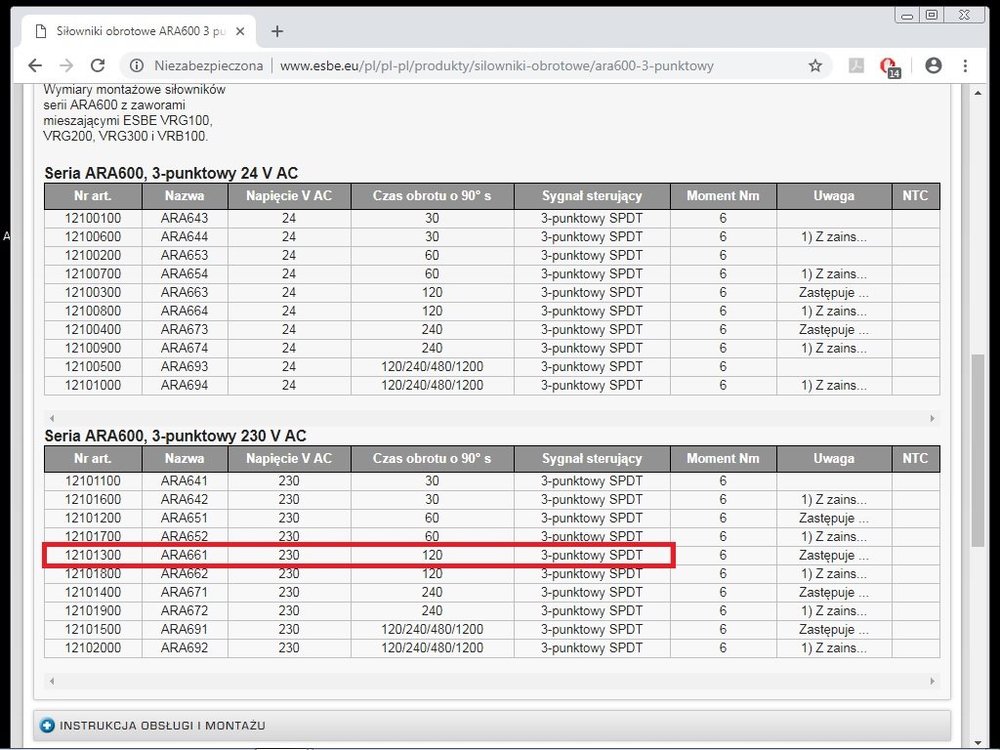Click the browser back arrow
This screenshot has height=750, width=1000.
coord(35,66)
